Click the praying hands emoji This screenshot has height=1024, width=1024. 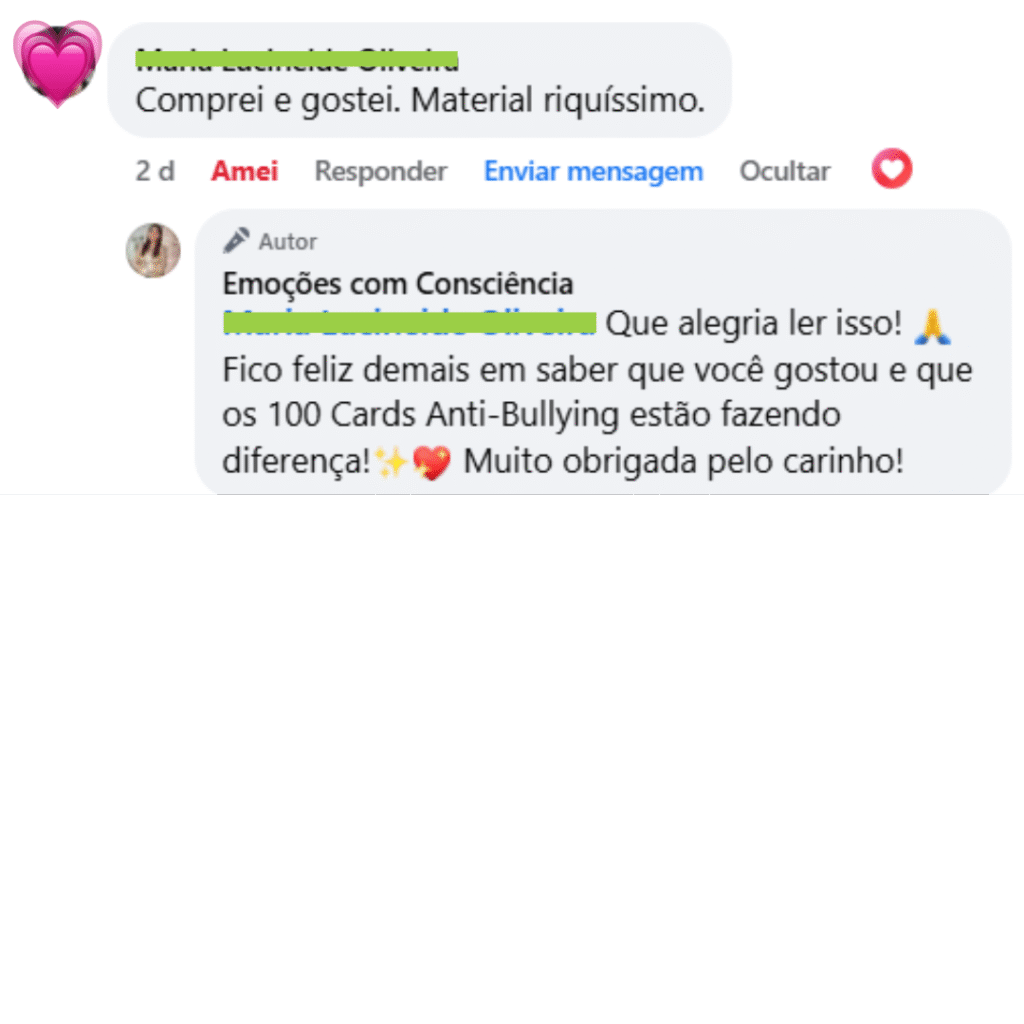point(932,326)
